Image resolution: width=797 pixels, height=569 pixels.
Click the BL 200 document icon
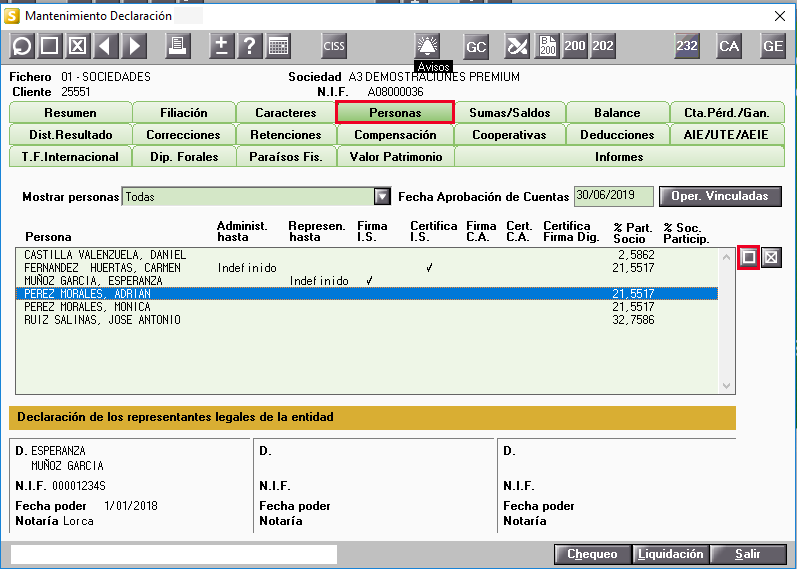[x=547, y=46]
